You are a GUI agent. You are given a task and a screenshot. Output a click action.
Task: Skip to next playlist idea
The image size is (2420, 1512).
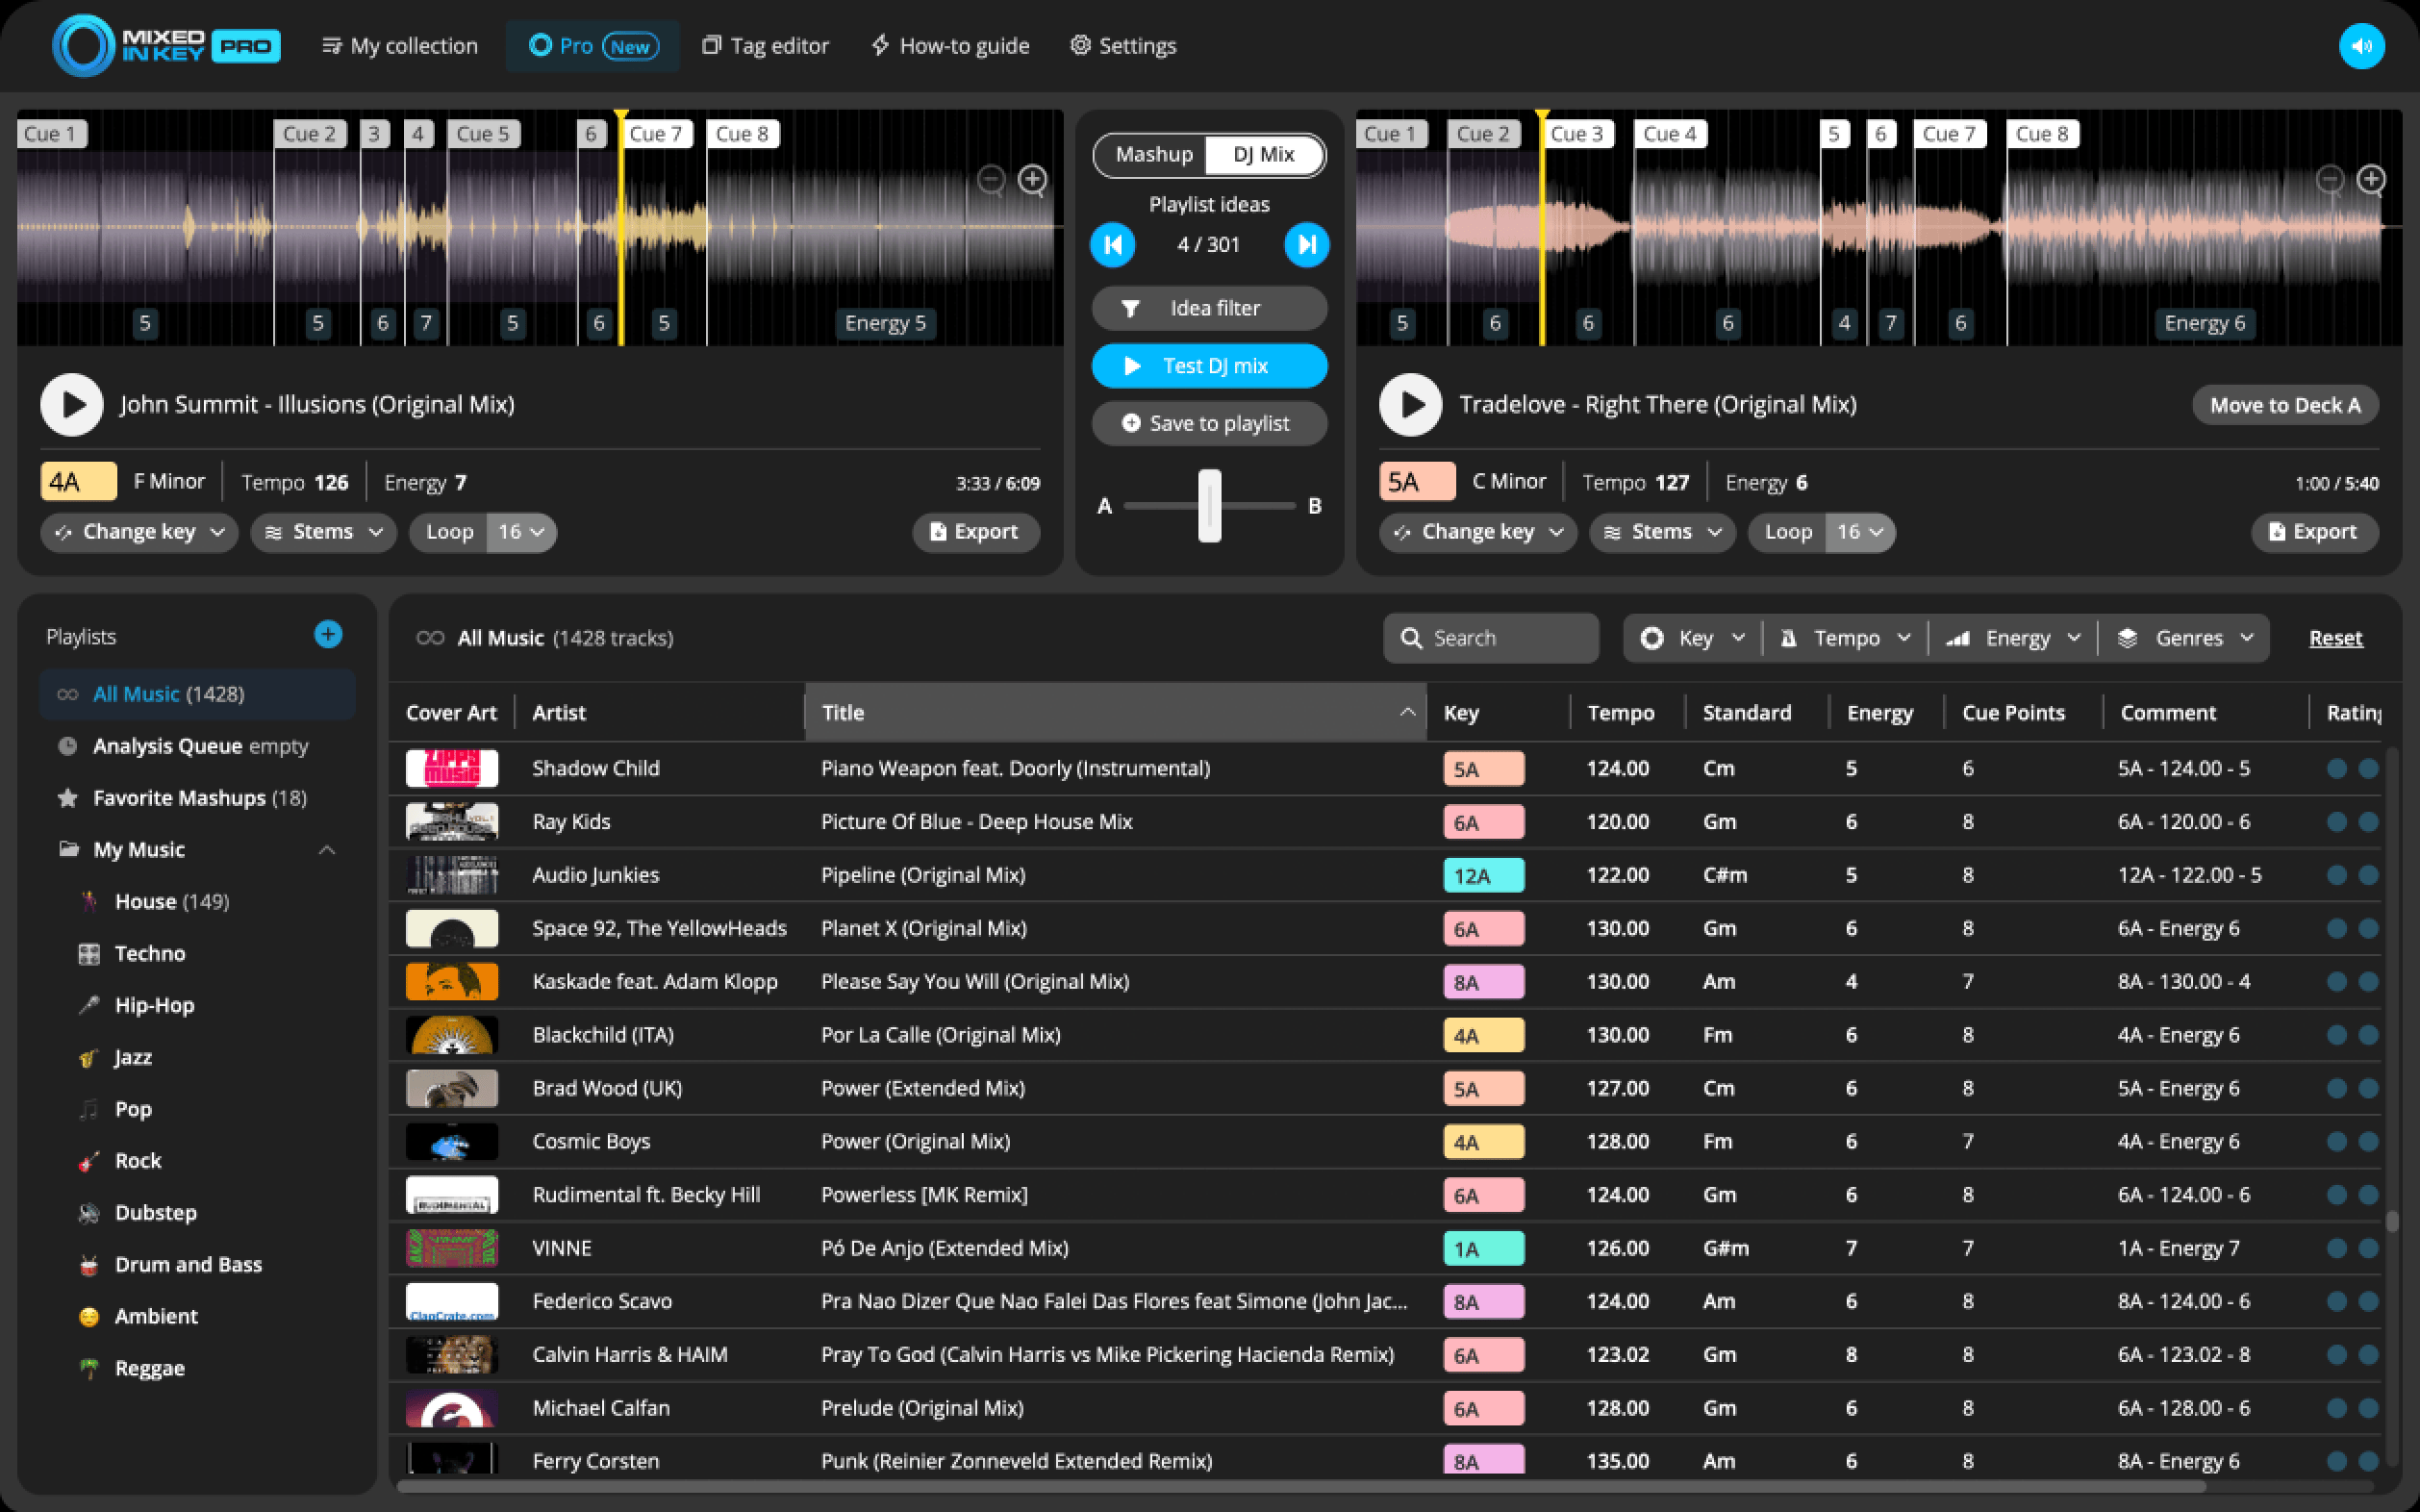coord(1306,245)
